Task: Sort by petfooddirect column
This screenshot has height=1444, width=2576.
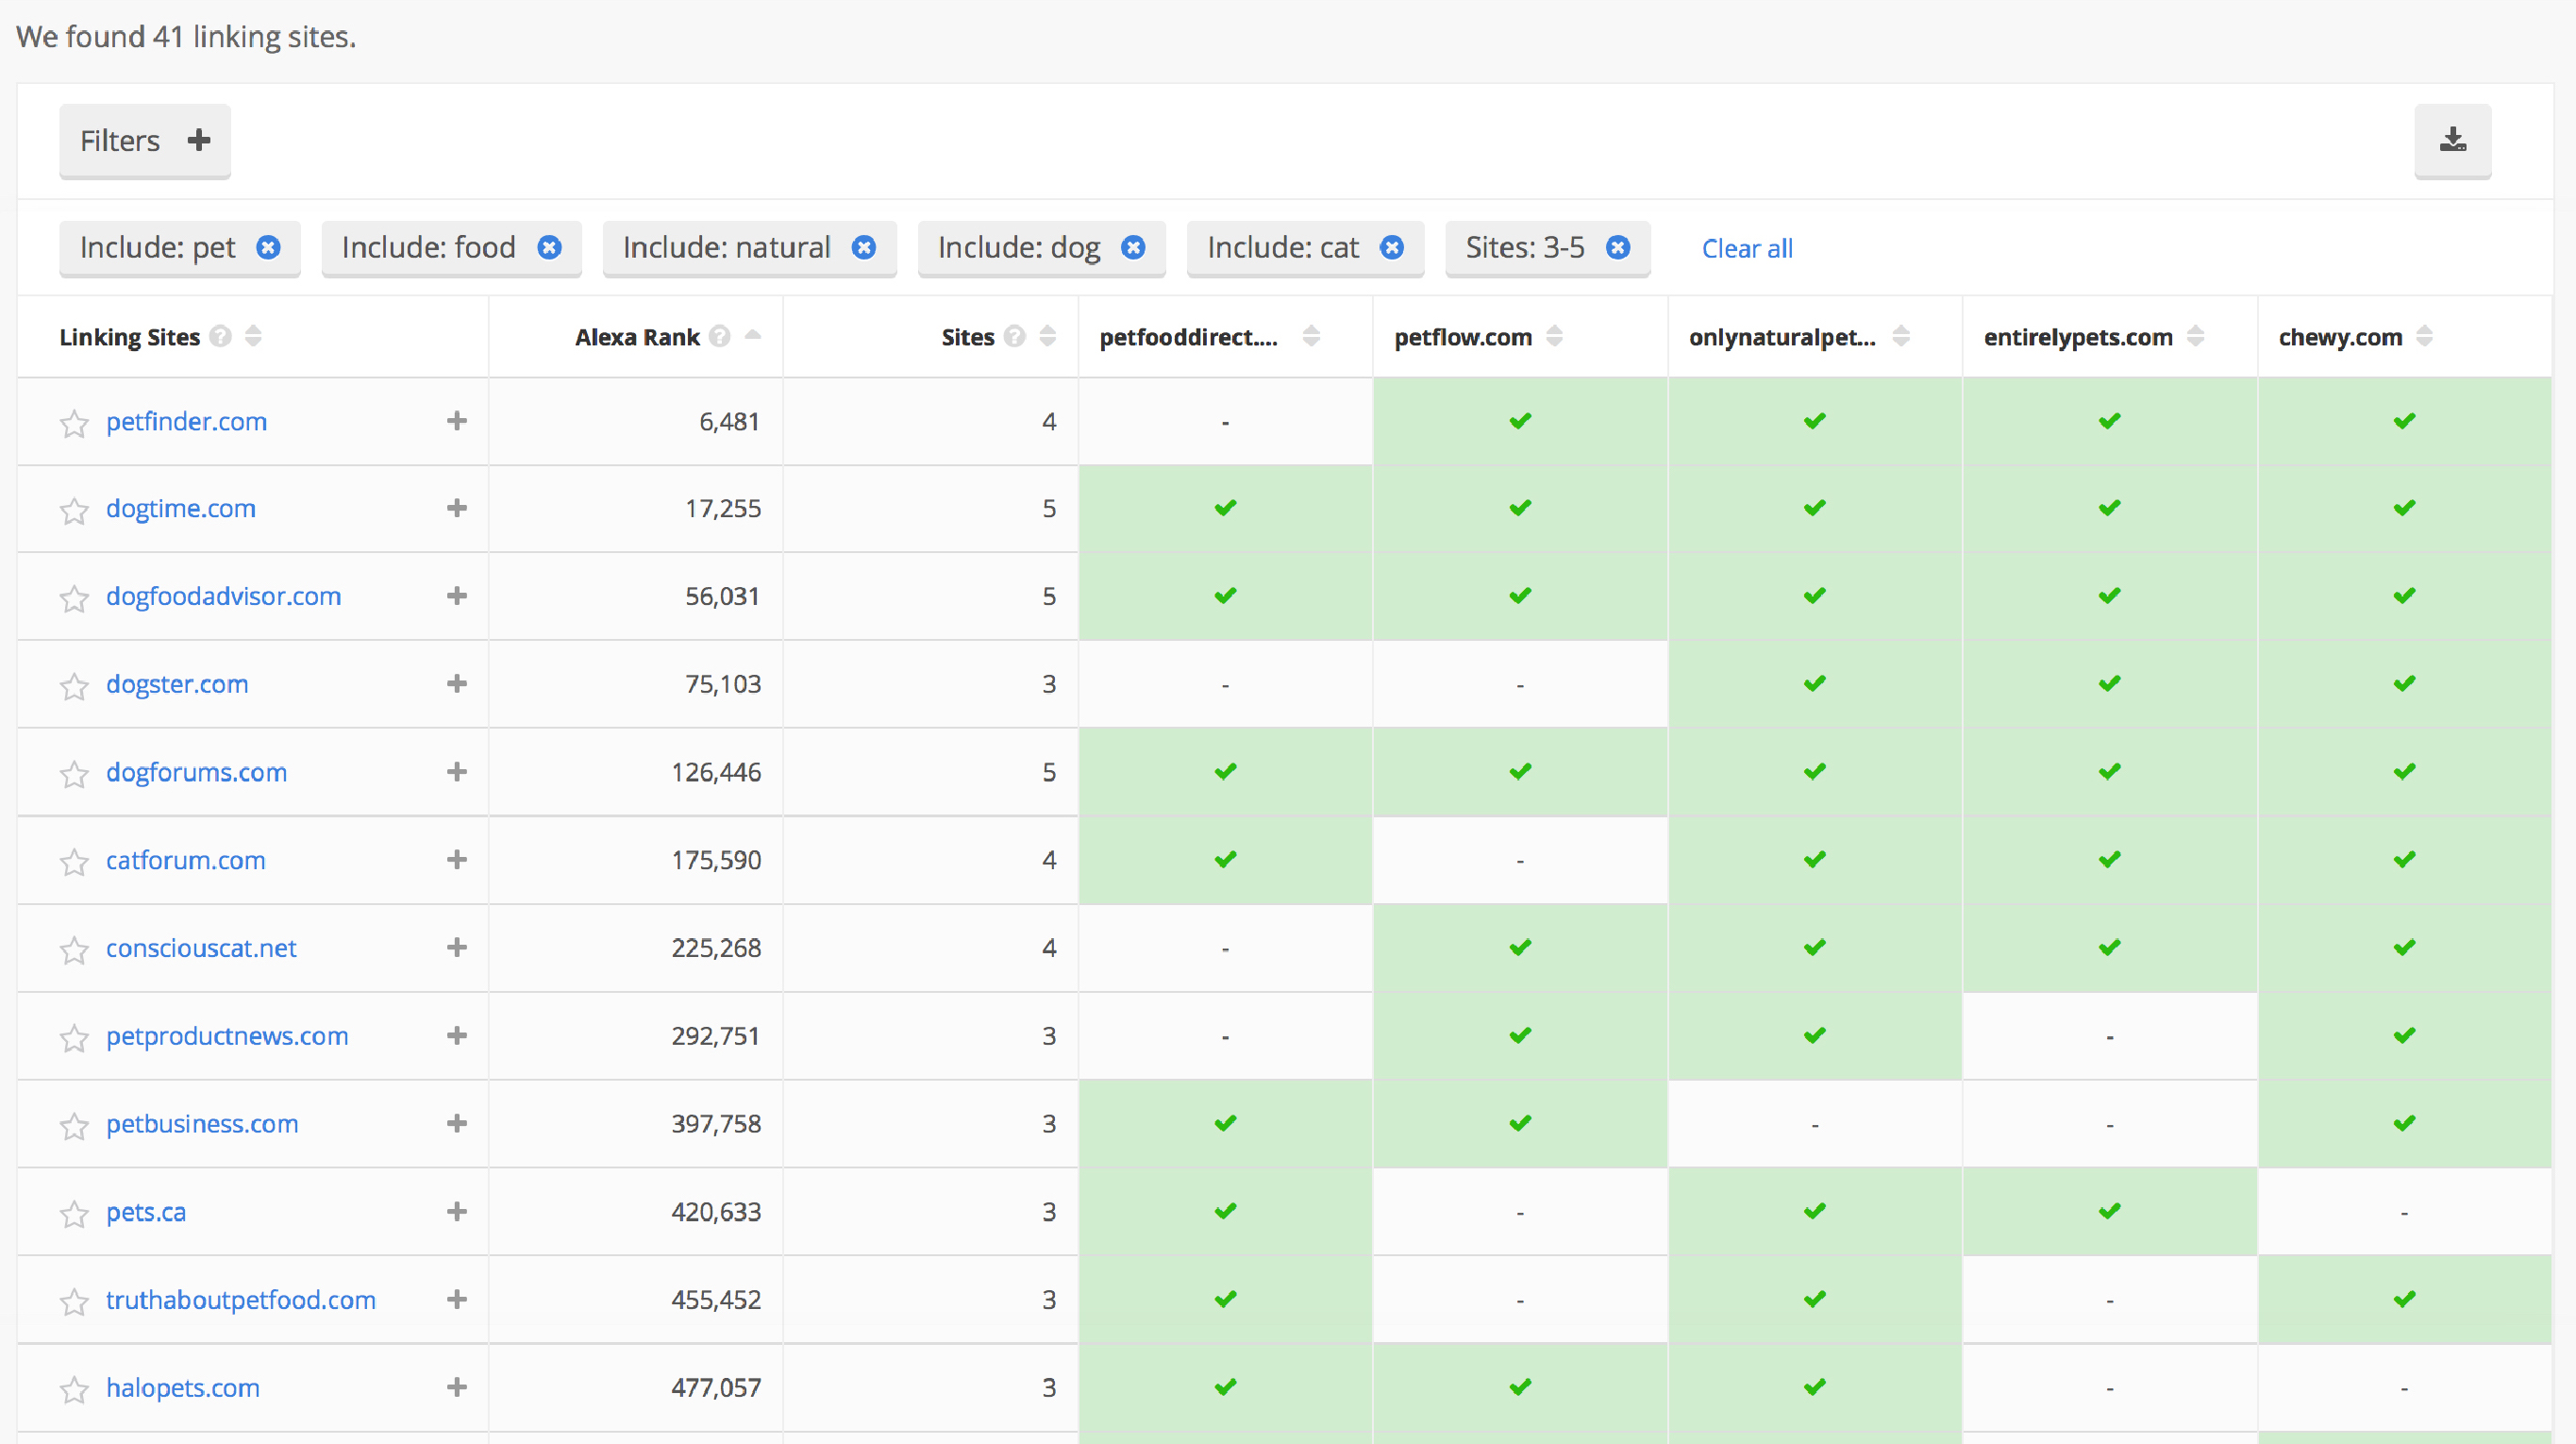Action: pyautogui.click(x=1311, y=336)
